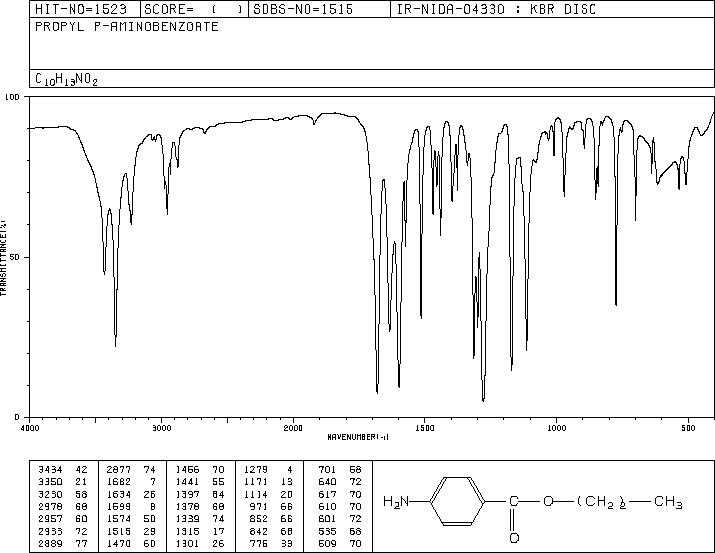Screen dimensions: 715x553
Task: Select the 1279 peak table entry
Action: [269, 470]
